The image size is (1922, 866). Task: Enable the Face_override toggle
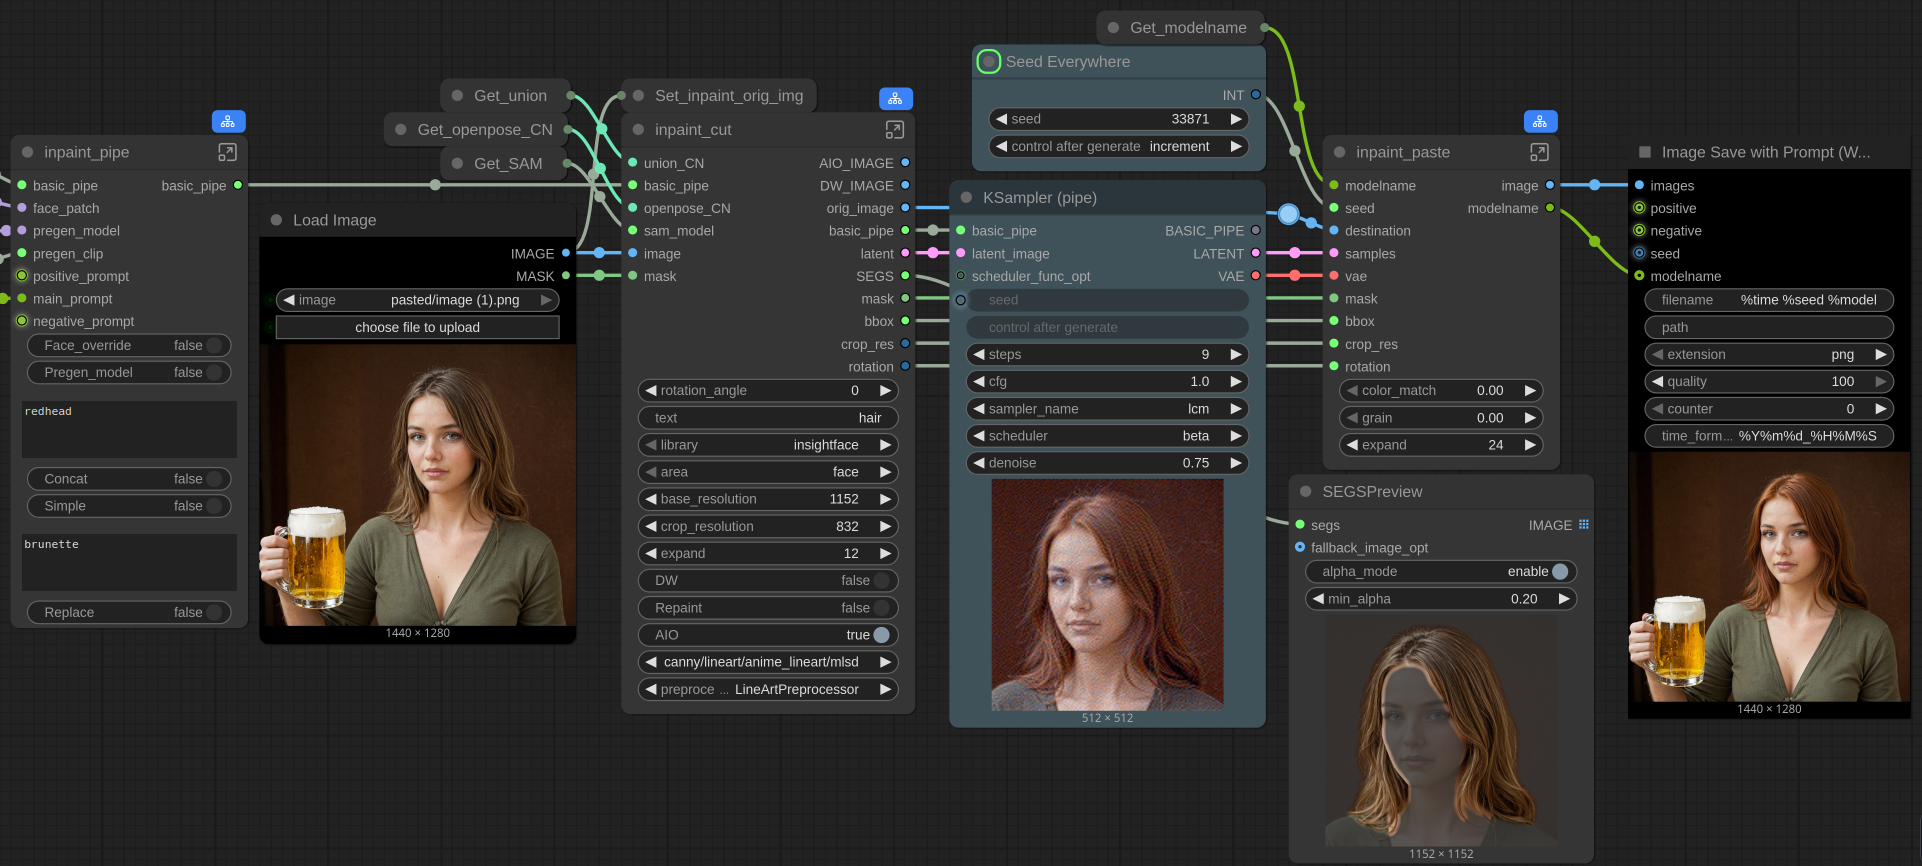coord(212,345)
